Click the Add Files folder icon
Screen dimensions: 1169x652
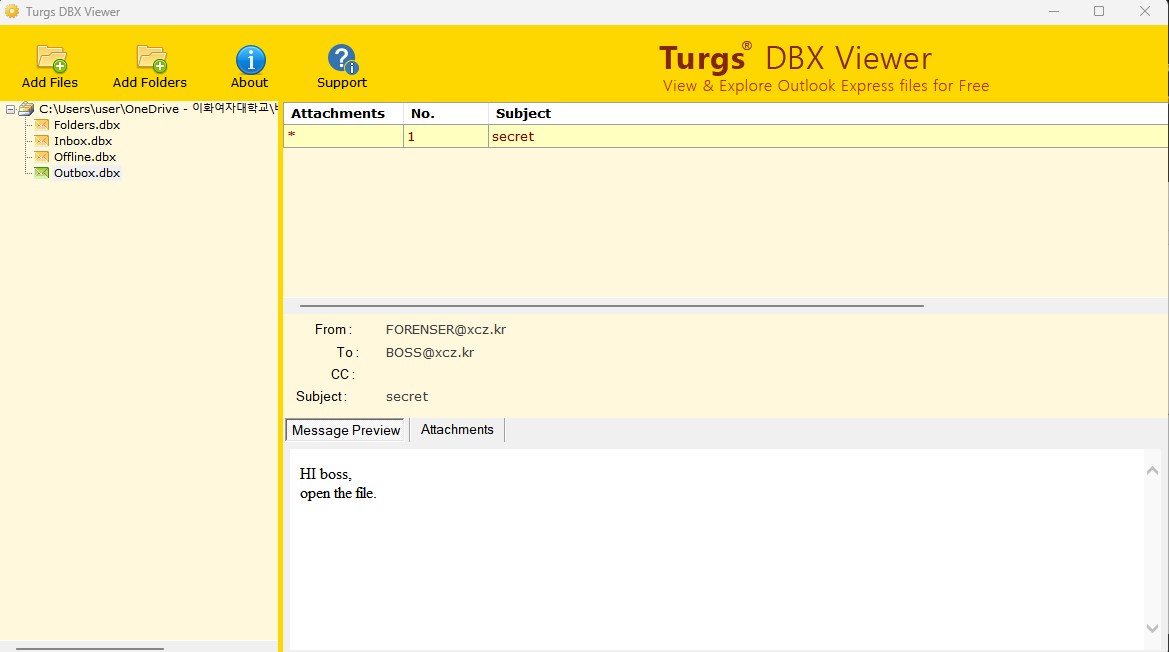(x=51, y=59)
